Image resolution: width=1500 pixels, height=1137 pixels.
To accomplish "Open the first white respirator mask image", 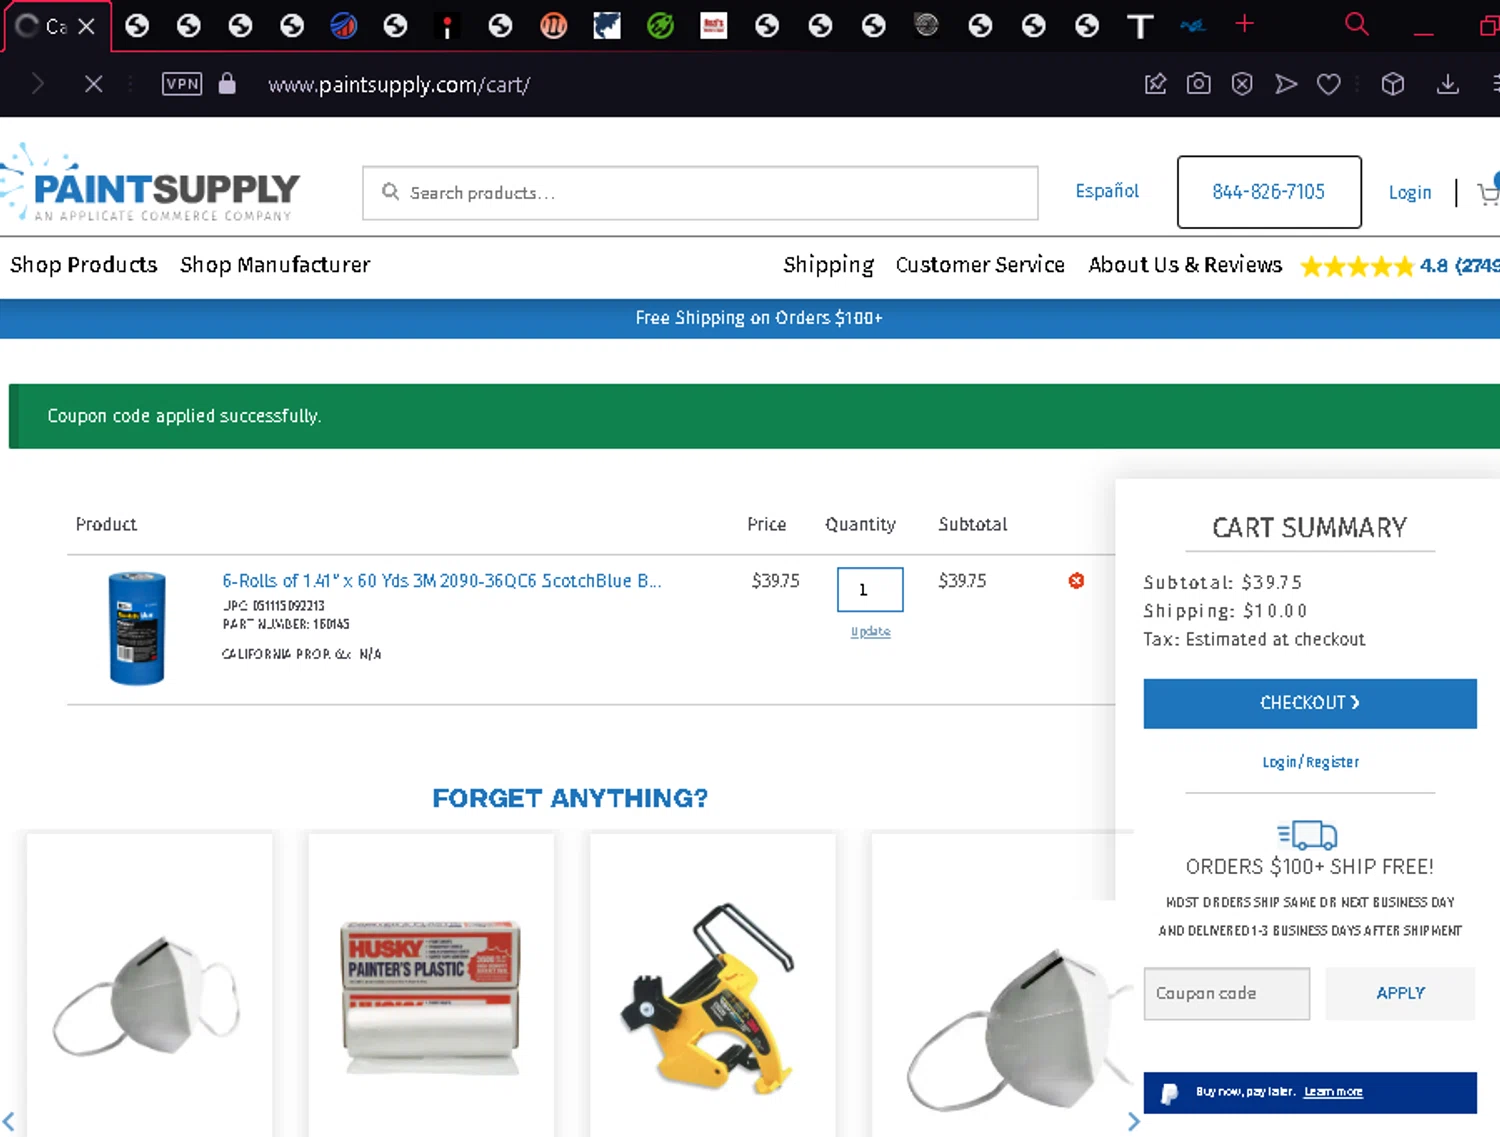I will point(148,996).
